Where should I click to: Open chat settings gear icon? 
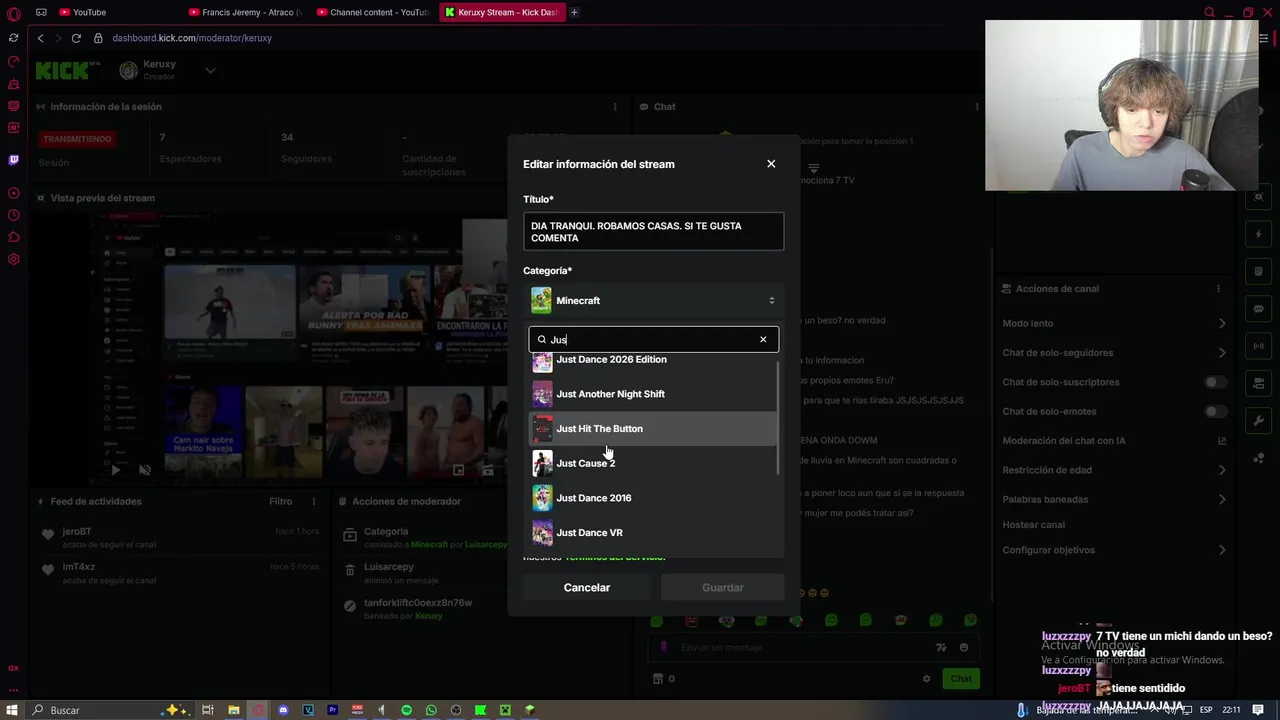click(x=927, y=679)
